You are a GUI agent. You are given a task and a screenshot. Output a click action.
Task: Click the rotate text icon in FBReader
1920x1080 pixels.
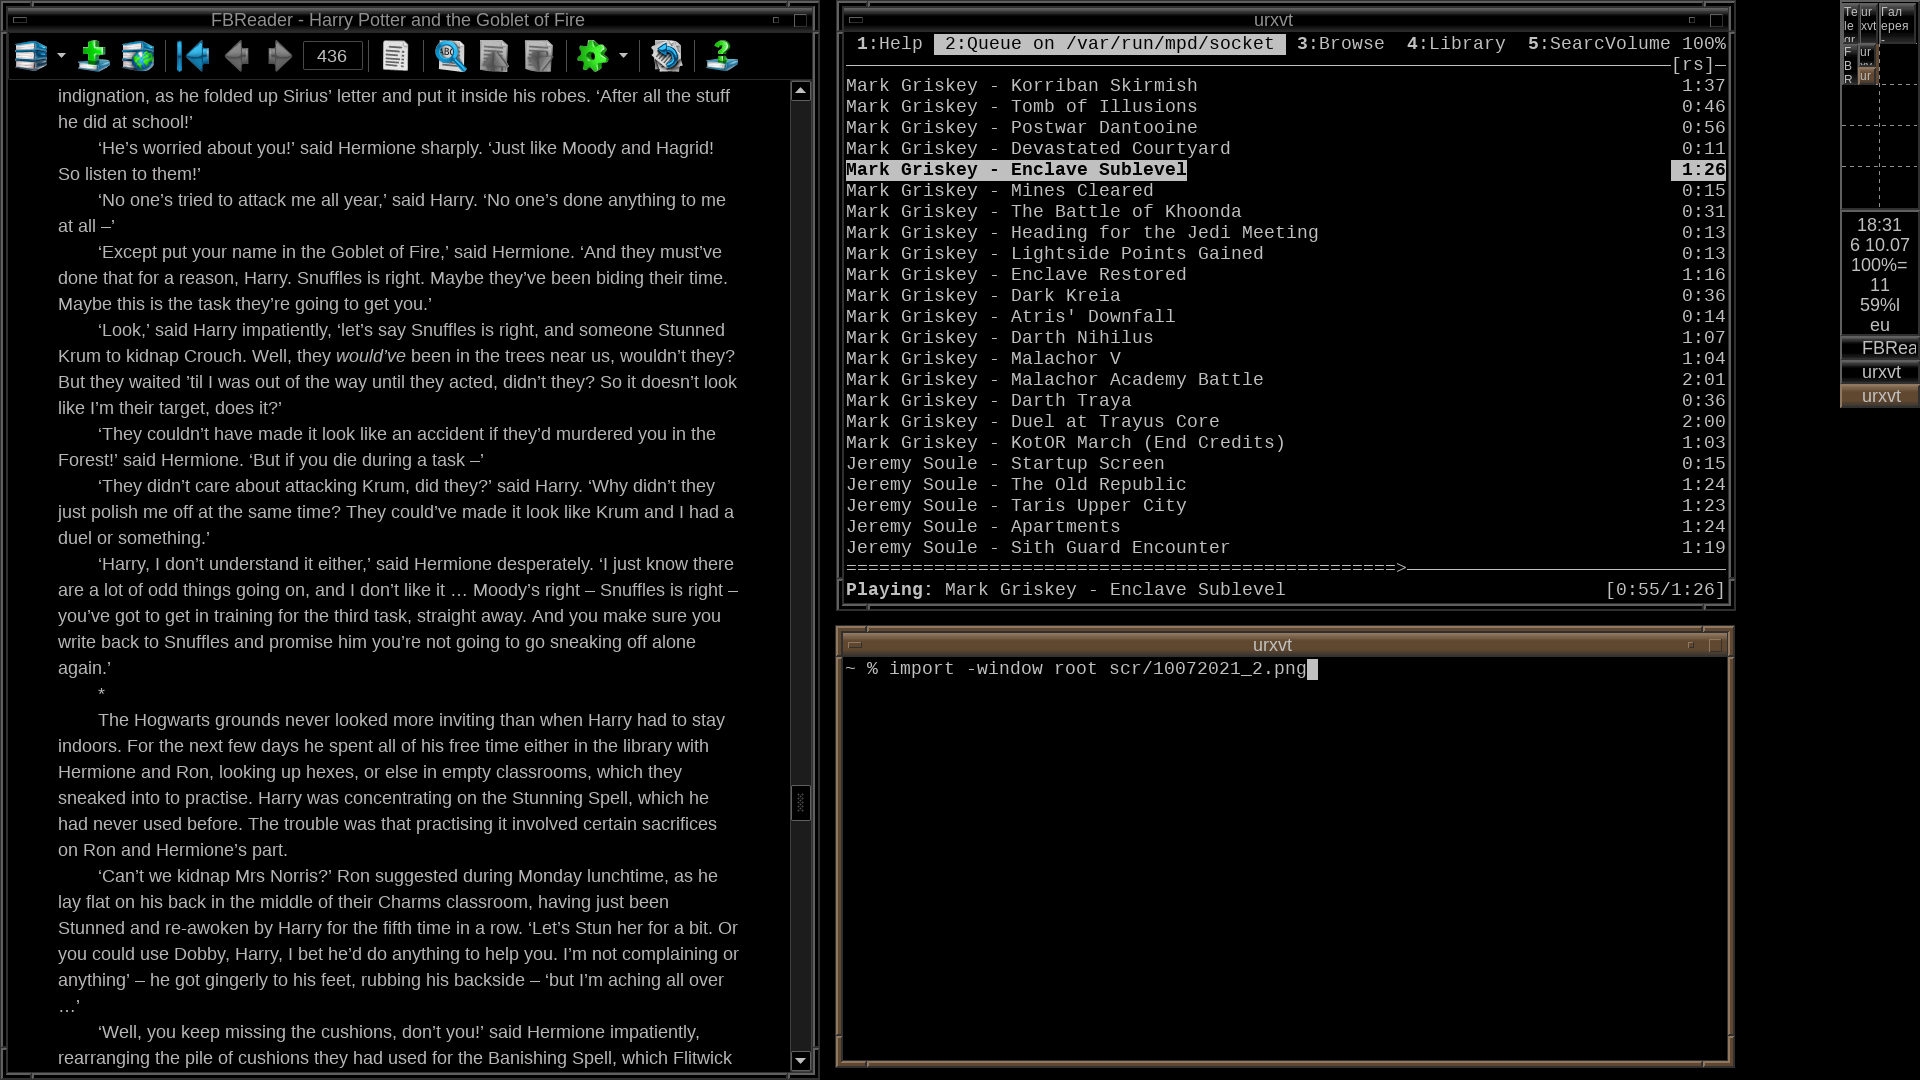click(667, 56)
